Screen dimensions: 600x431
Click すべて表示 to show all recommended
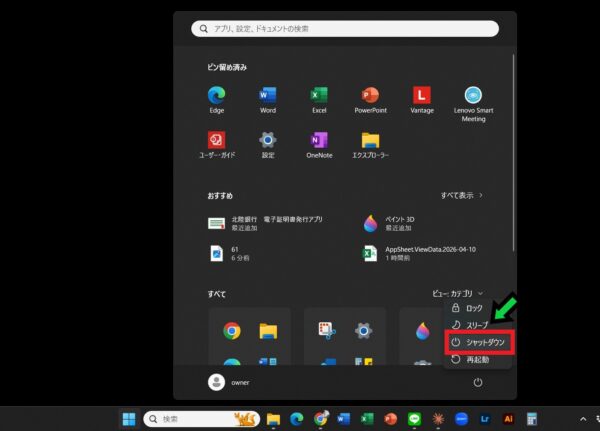click(x=461, y=196)
